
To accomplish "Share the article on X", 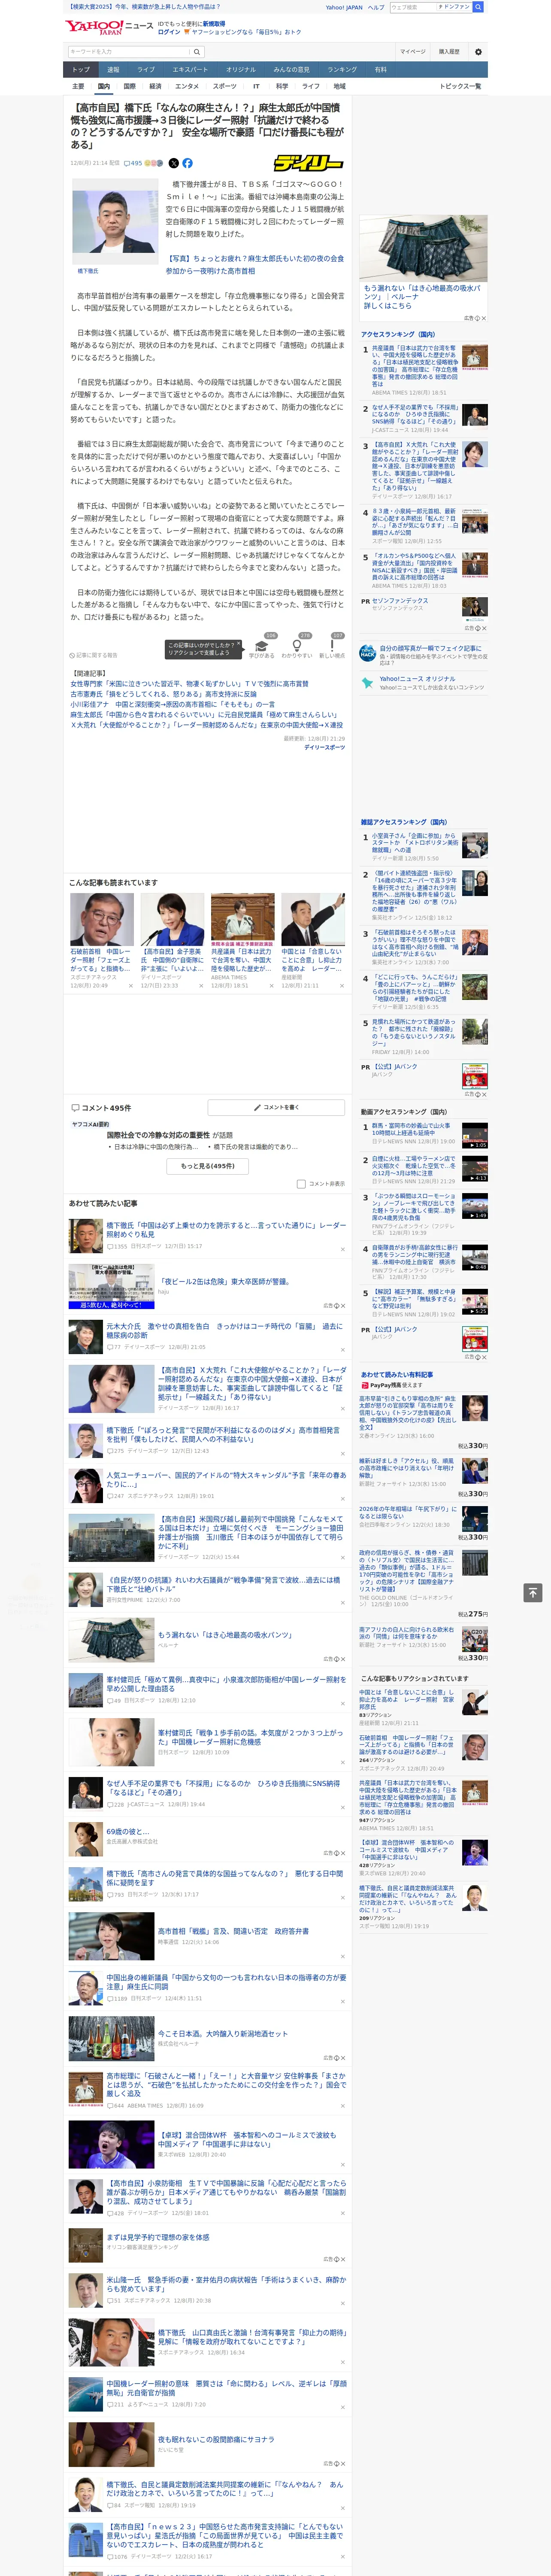I will pyautogui.click(x=174, y=163).
